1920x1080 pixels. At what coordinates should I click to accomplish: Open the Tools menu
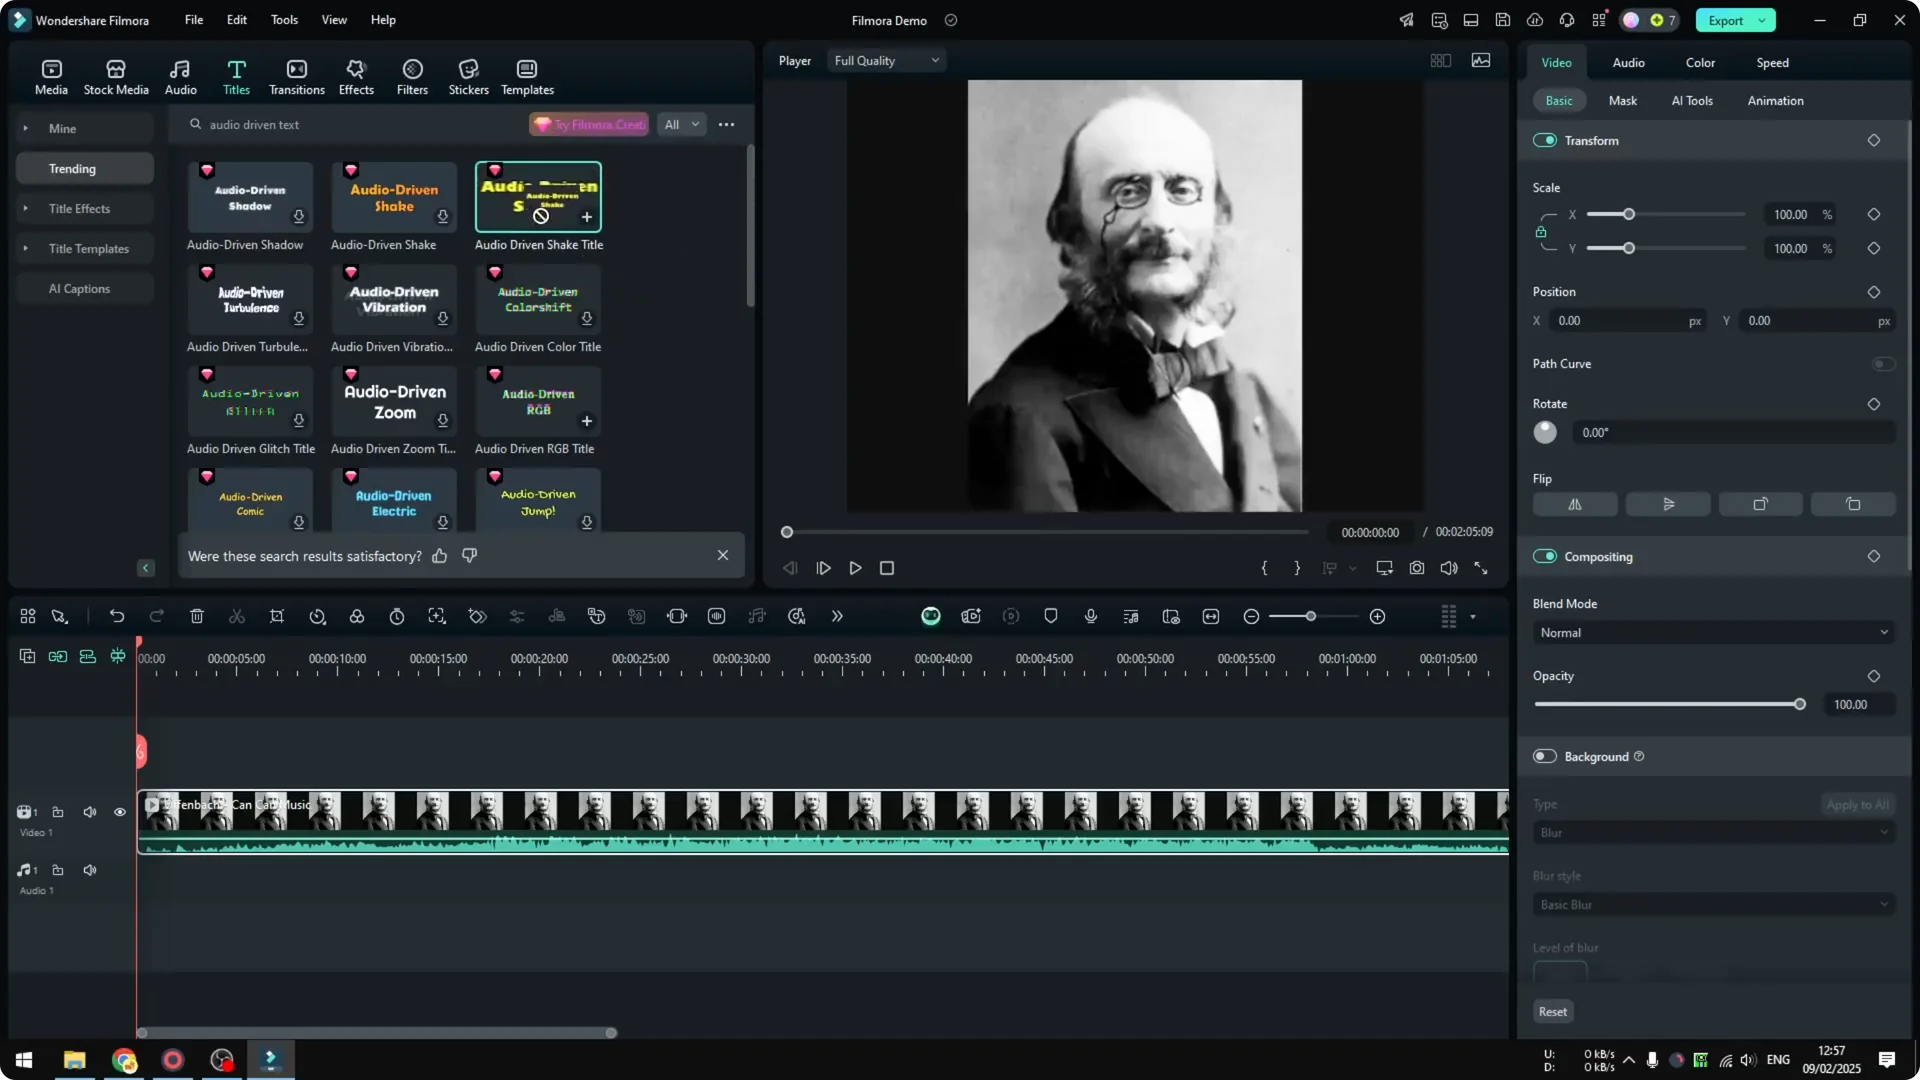point(283,20)
